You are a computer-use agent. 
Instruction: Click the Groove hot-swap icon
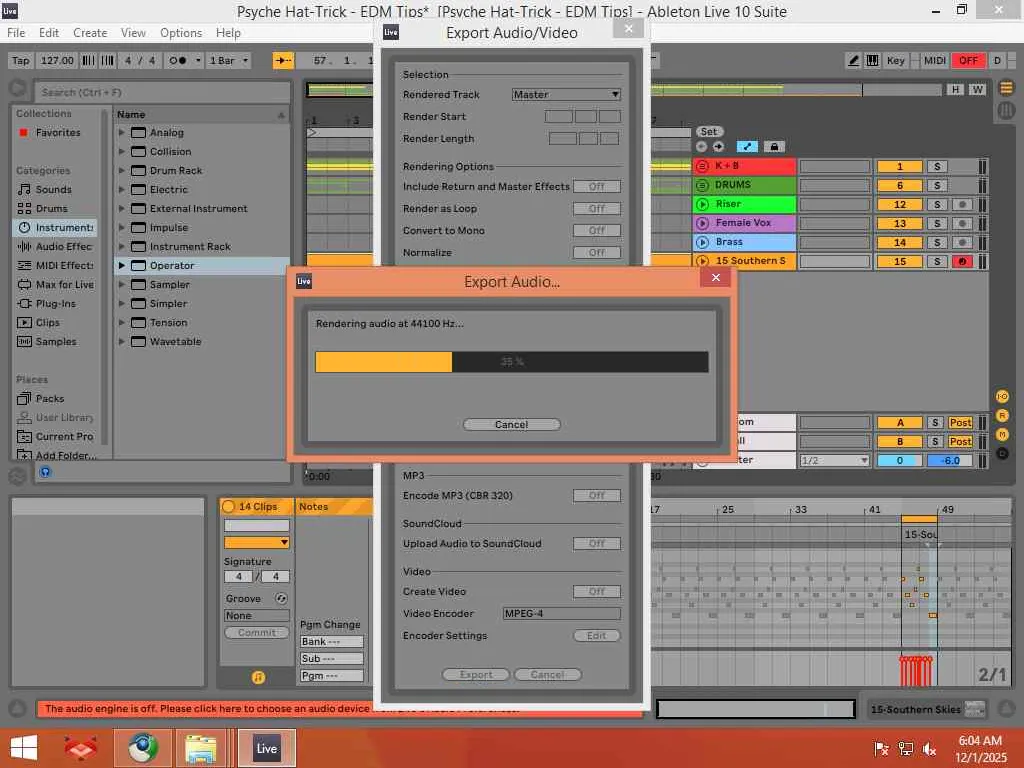[281, 598]
